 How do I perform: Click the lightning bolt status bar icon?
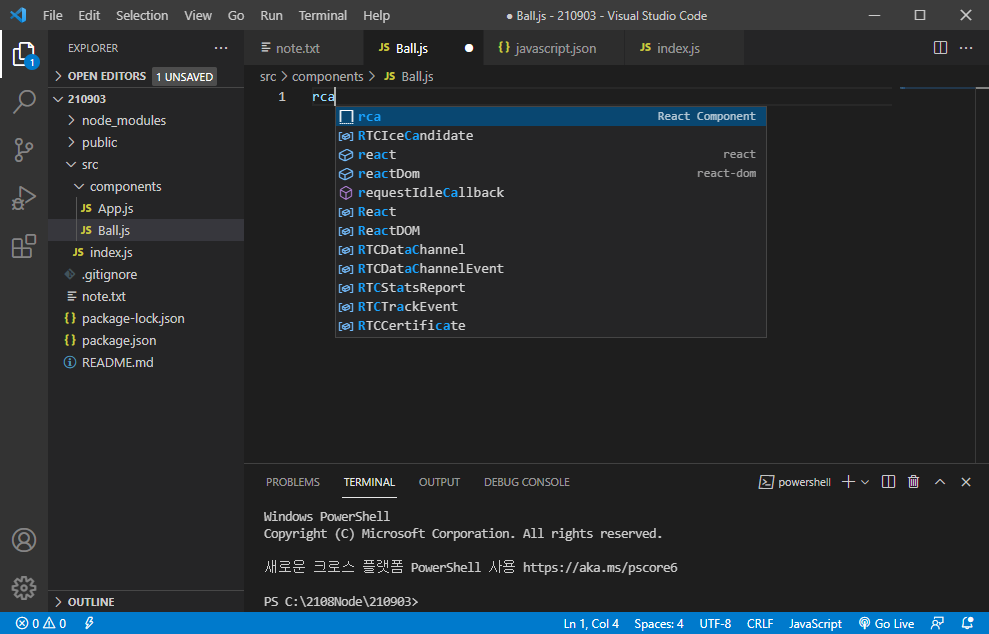[x=89, y=623]
